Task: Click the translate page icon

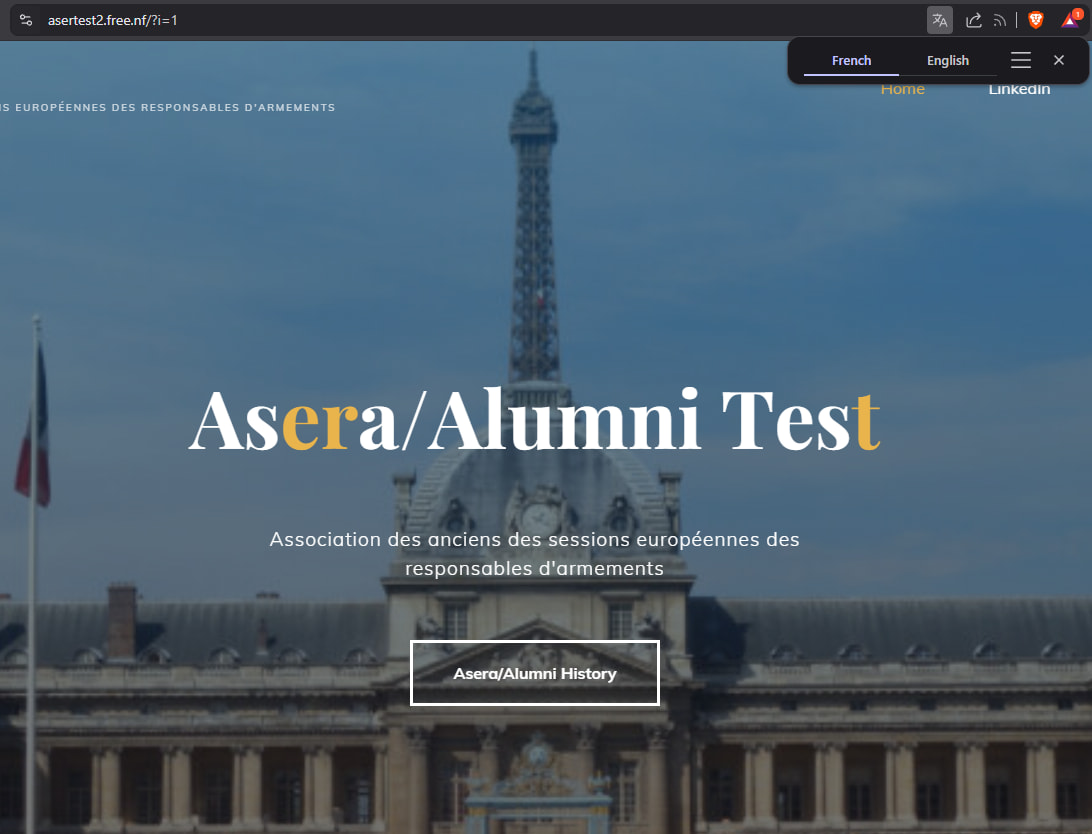Action: pyautogui.click(x=939, y=20)
